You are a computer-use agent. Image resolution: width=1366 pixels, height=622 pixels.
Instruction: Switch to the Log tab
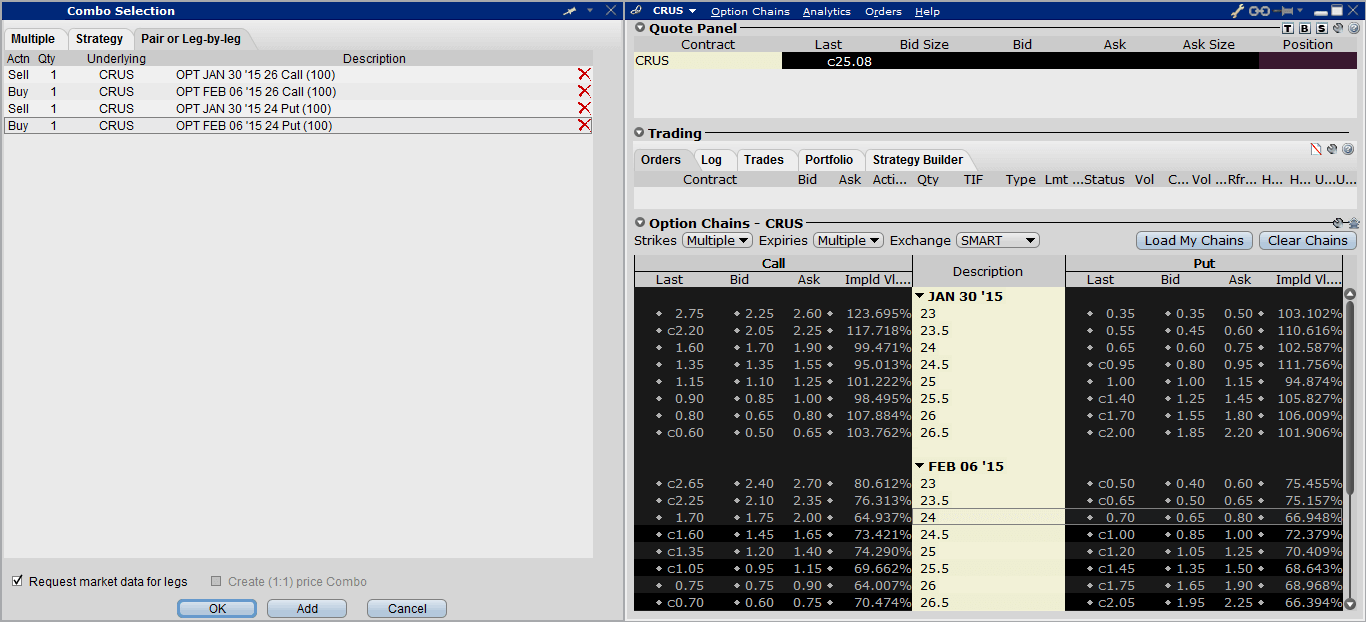point(712,160)
